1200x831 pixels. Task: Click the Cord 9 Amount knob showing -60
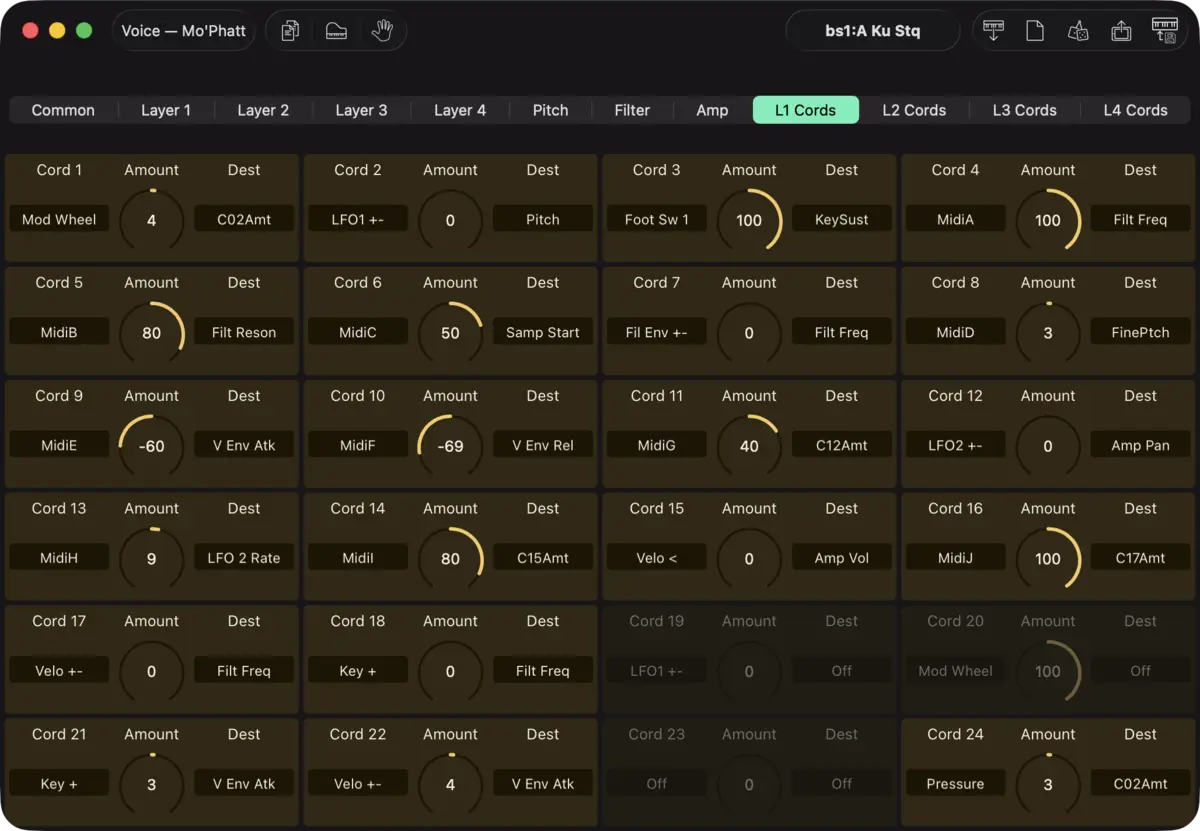(152, 446)
